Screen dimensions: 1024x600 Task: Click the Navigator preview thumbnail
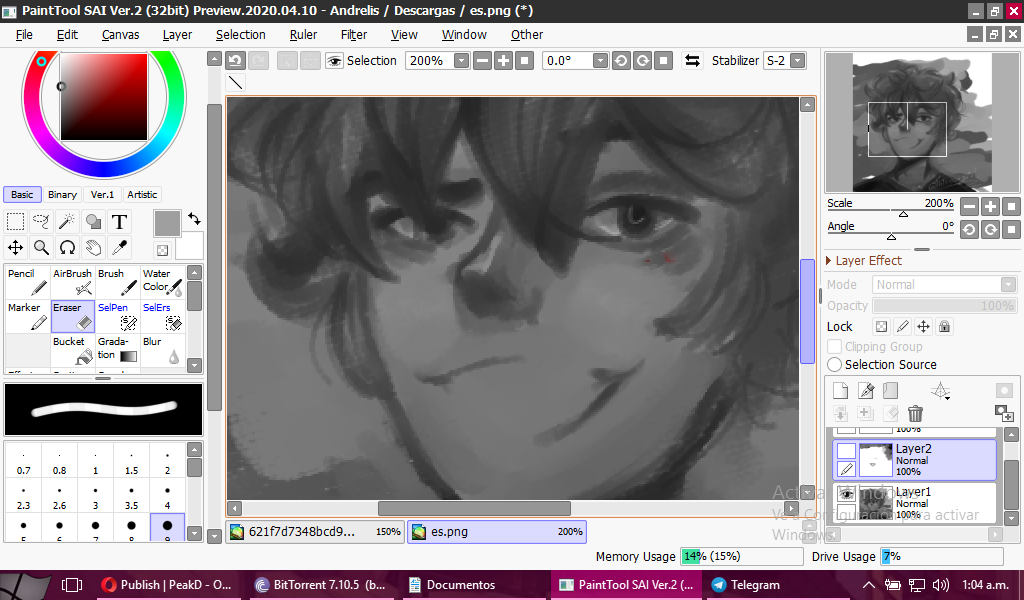pyautogui.click(x=921, y=122)
